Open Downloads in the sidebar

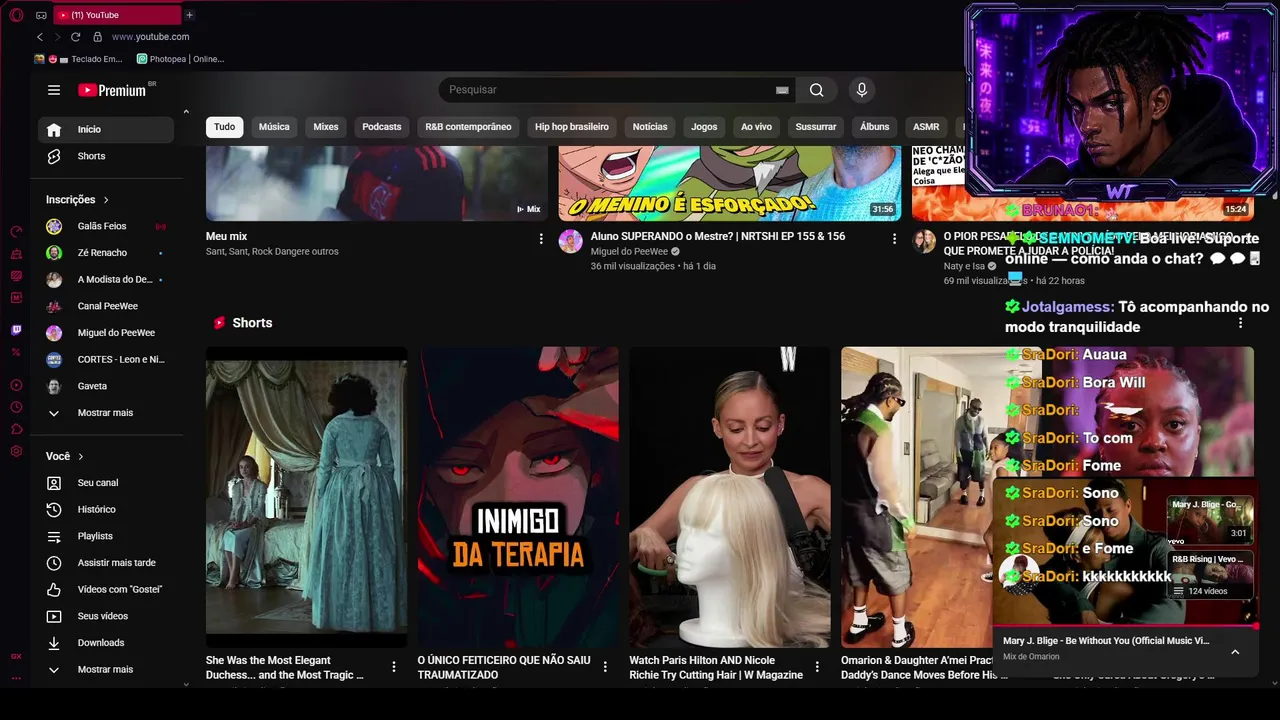click(x=106, y=643)
